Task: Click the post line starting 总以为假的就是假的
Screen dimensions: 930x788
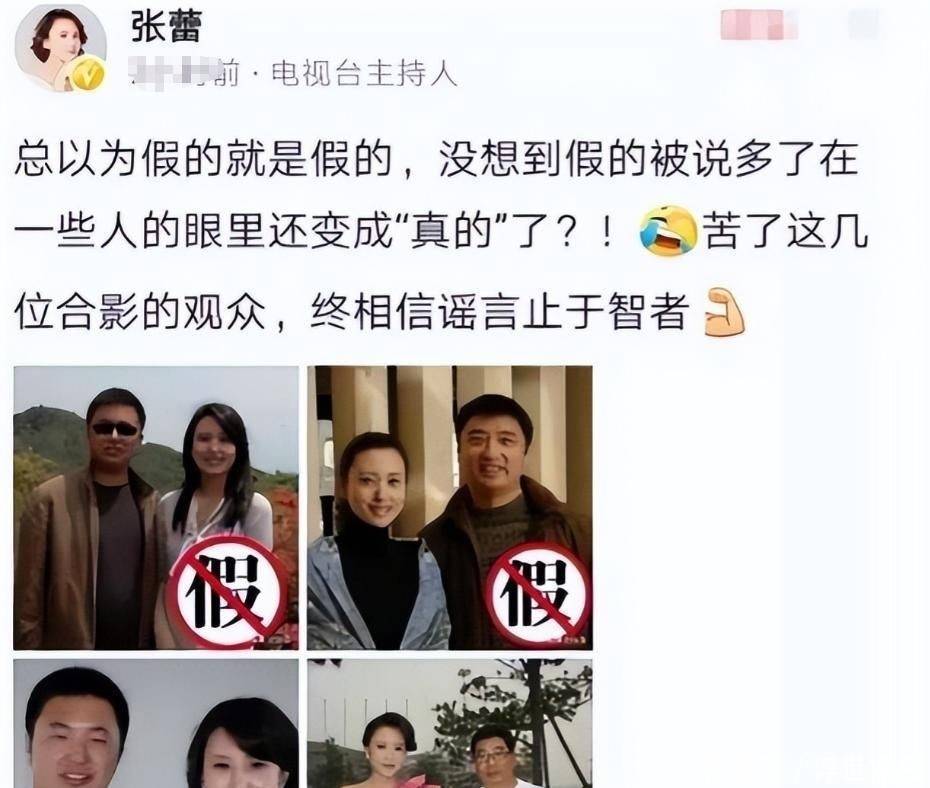Action: click(436, 159)
